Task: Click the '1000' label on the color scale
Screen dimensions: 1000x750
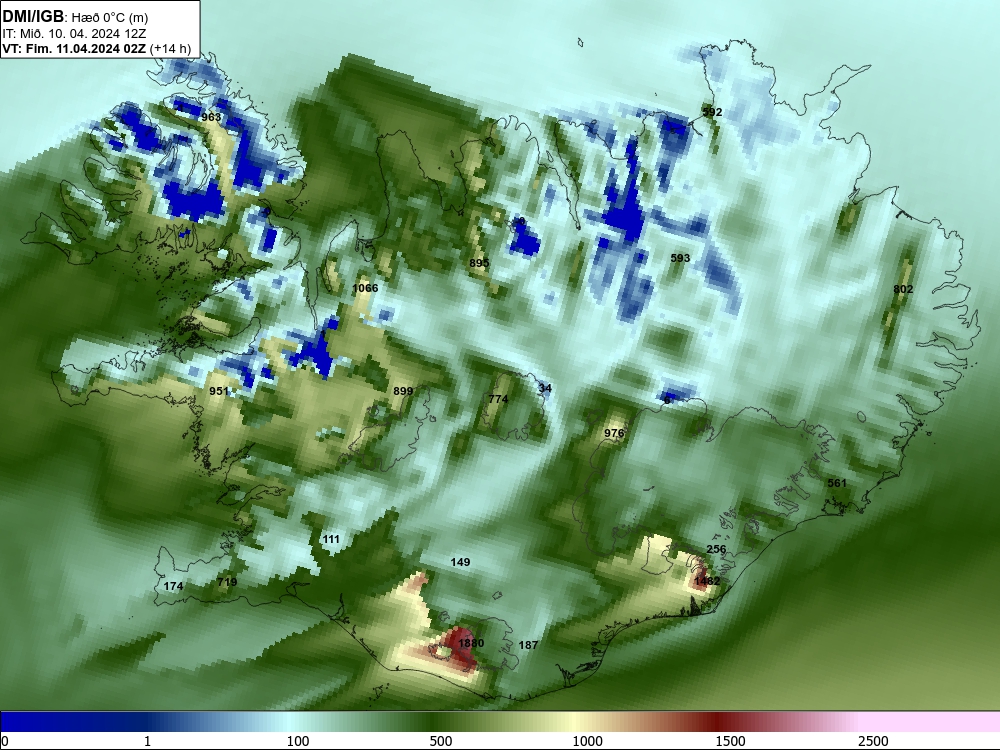Action: [x=587, y=741]
